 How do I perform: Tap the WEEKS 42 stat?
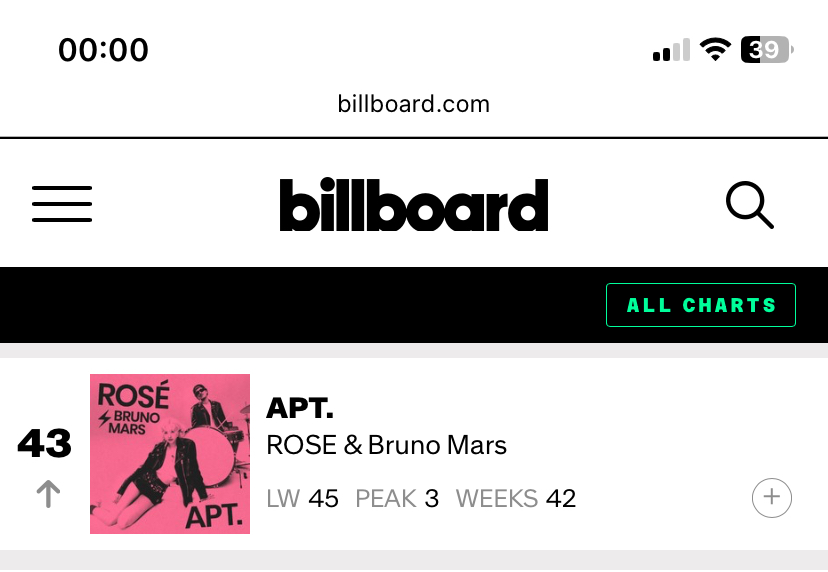(x=516, y=499)
